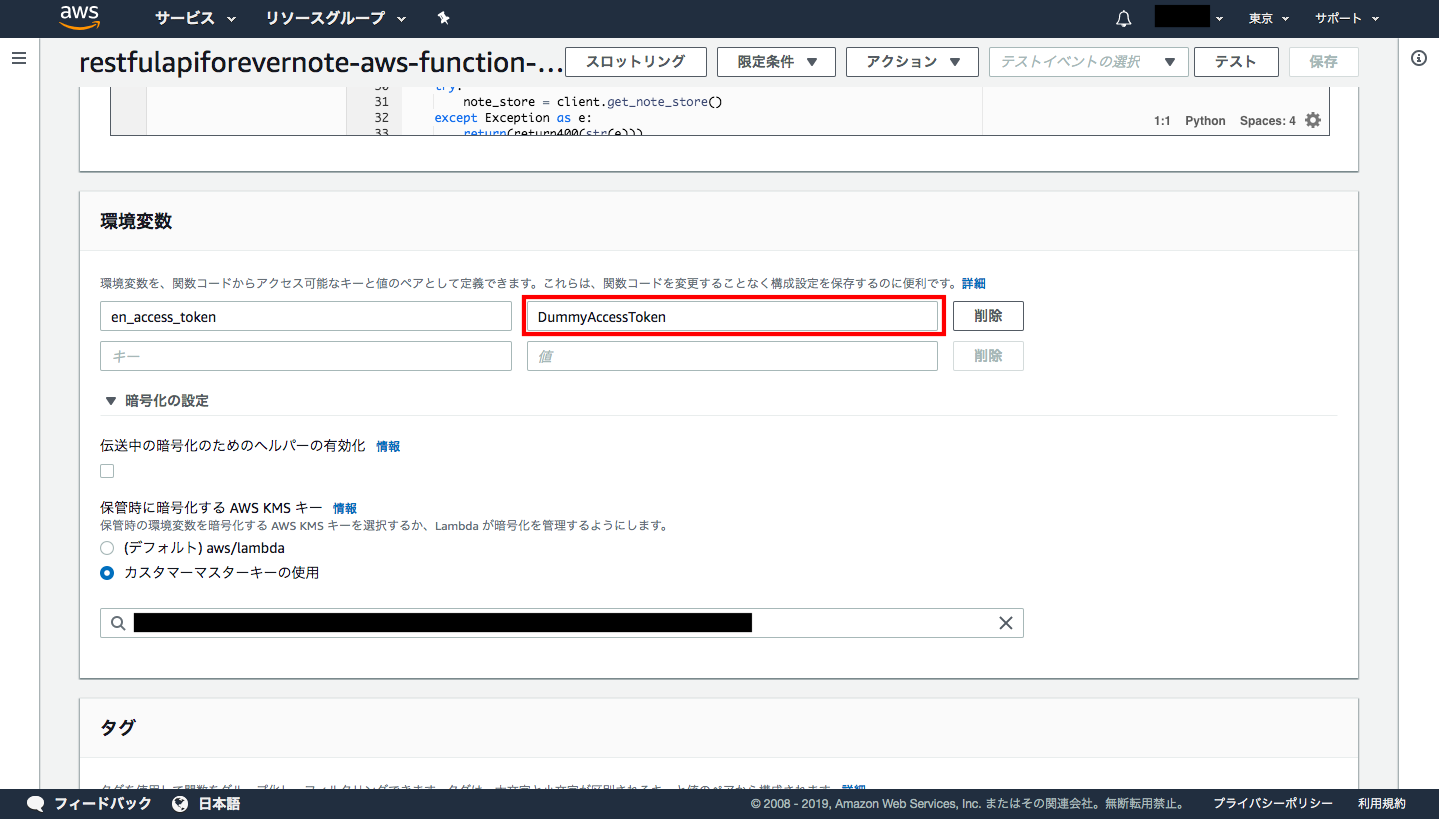Click the globe language icon
Image resolution: width=1439 pixels, height=819 pixels.
[180, 803]
